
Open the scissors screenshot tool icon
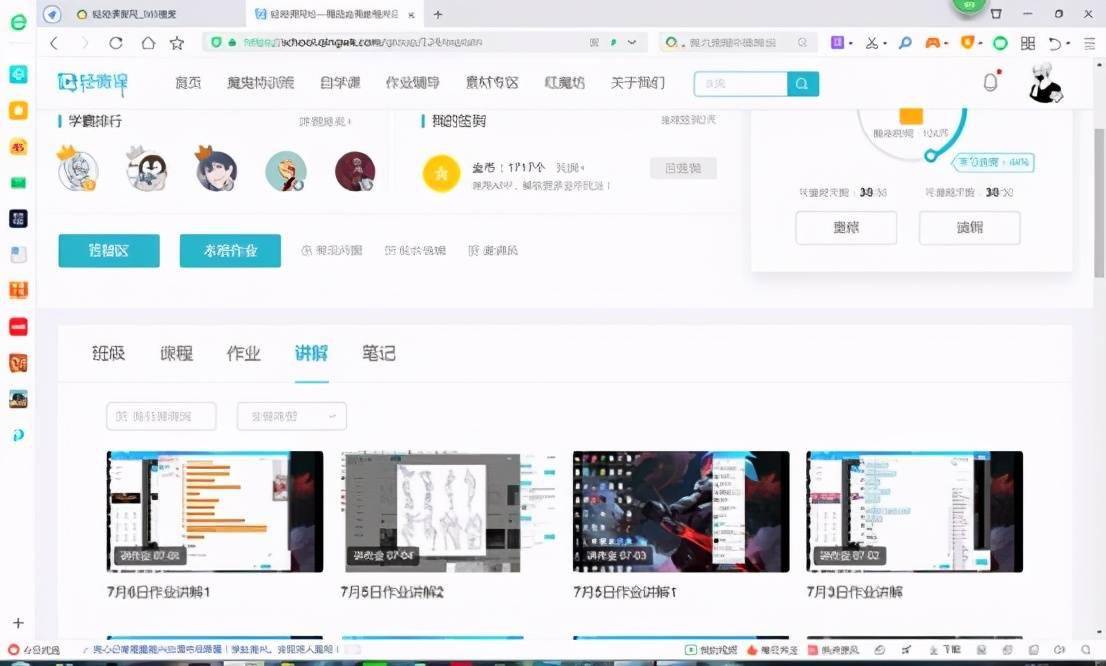point(872,43)
